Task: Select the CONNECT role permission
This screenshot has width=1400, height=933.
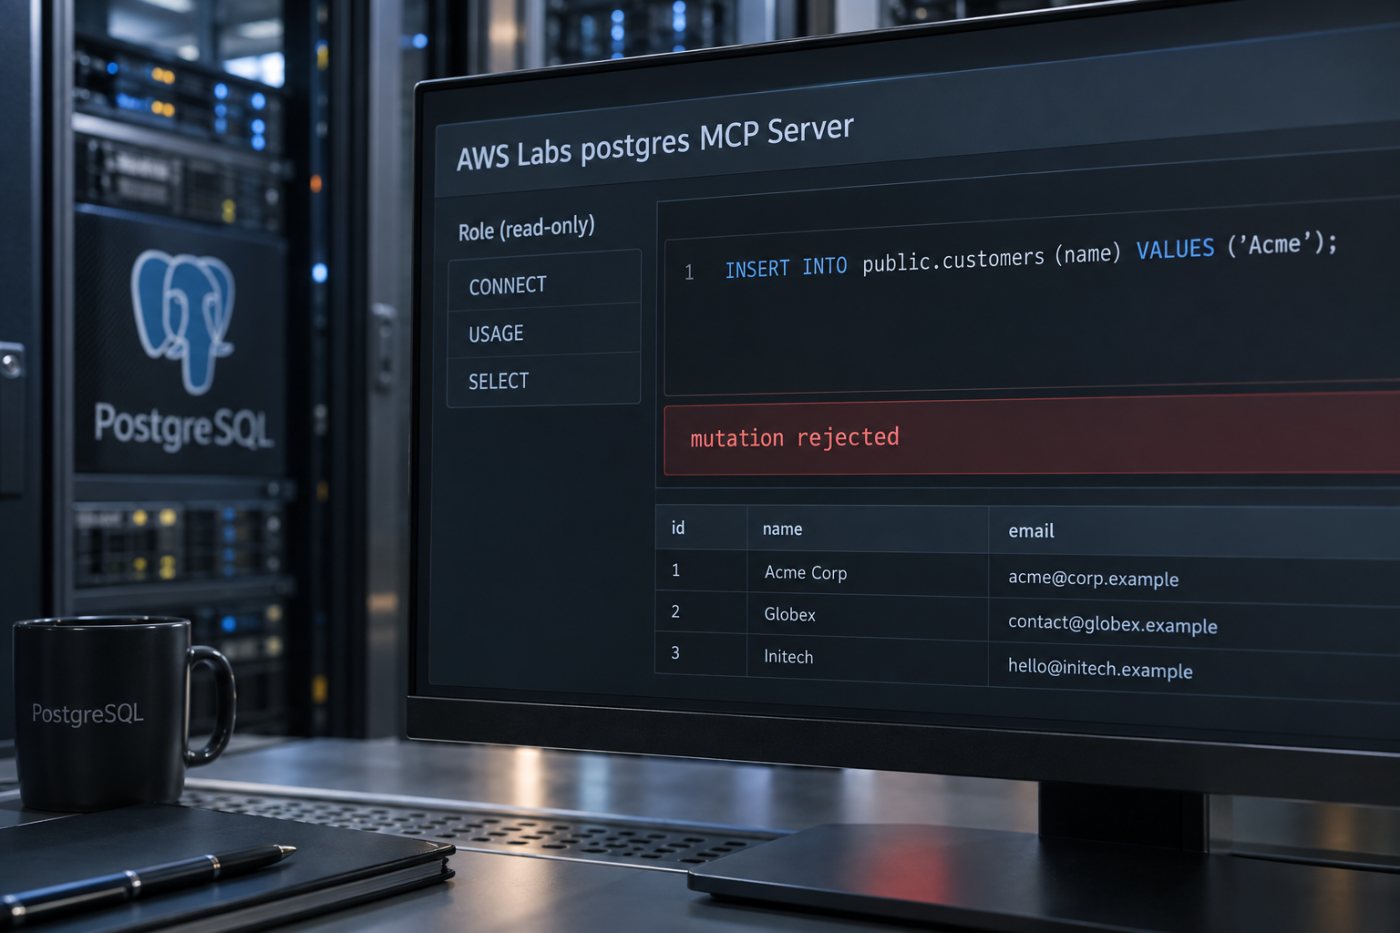Action: [x=544, y=283]
